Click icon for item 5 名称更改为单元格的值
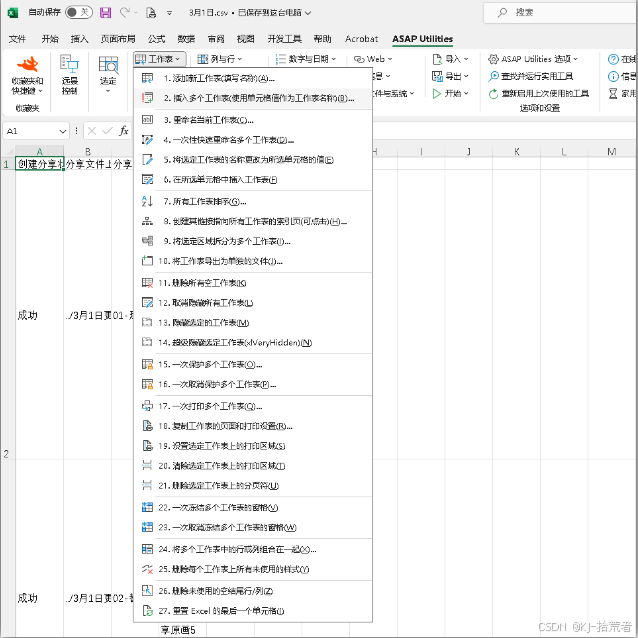This screenshot has height=638, width=638. pos(147,160)
